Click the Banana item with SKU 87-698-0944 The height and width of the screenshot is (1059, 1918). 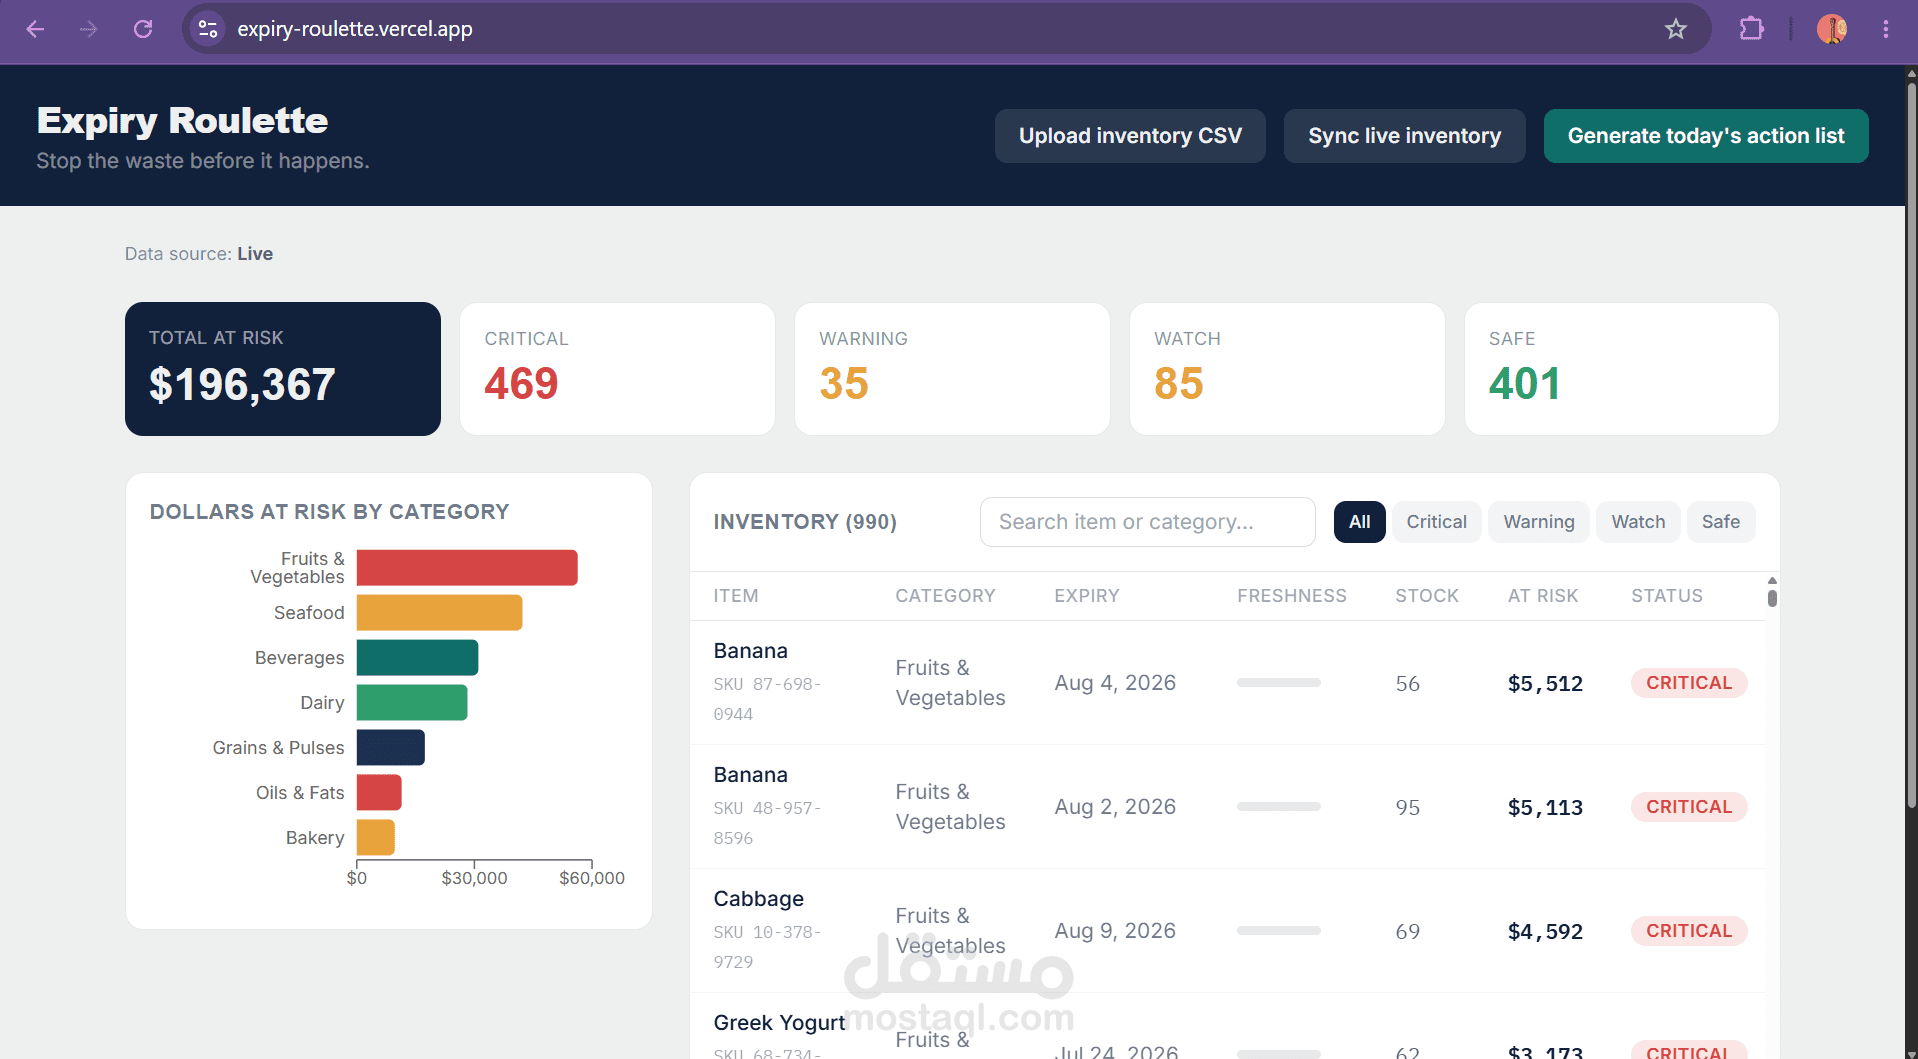click(x=751, y=651)
